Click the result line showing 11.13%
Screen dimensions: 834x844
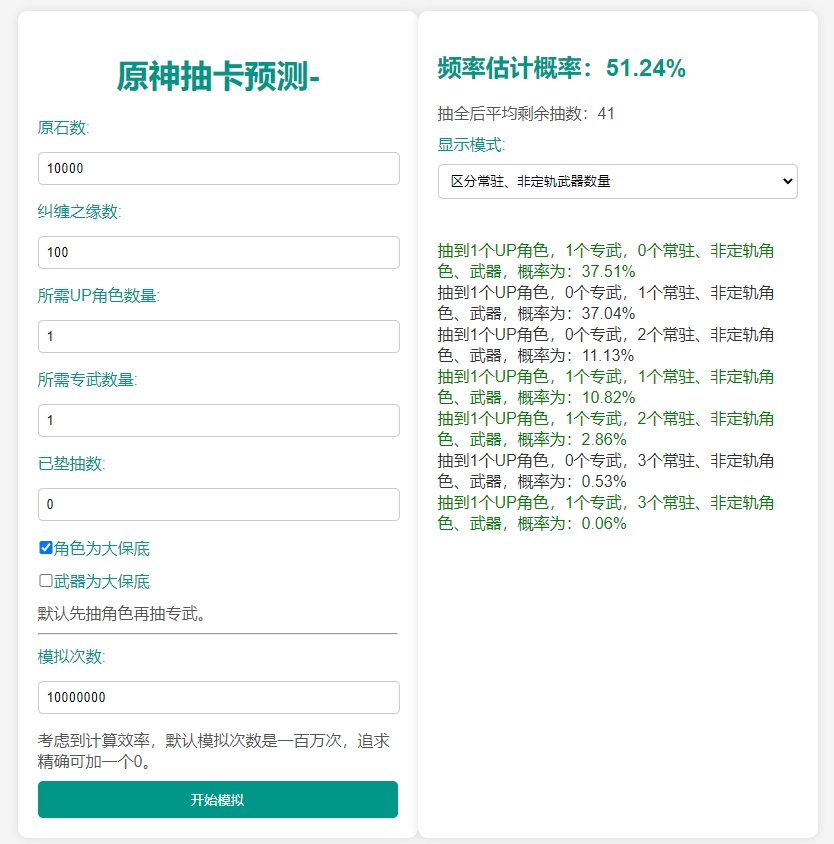(606, 345)
